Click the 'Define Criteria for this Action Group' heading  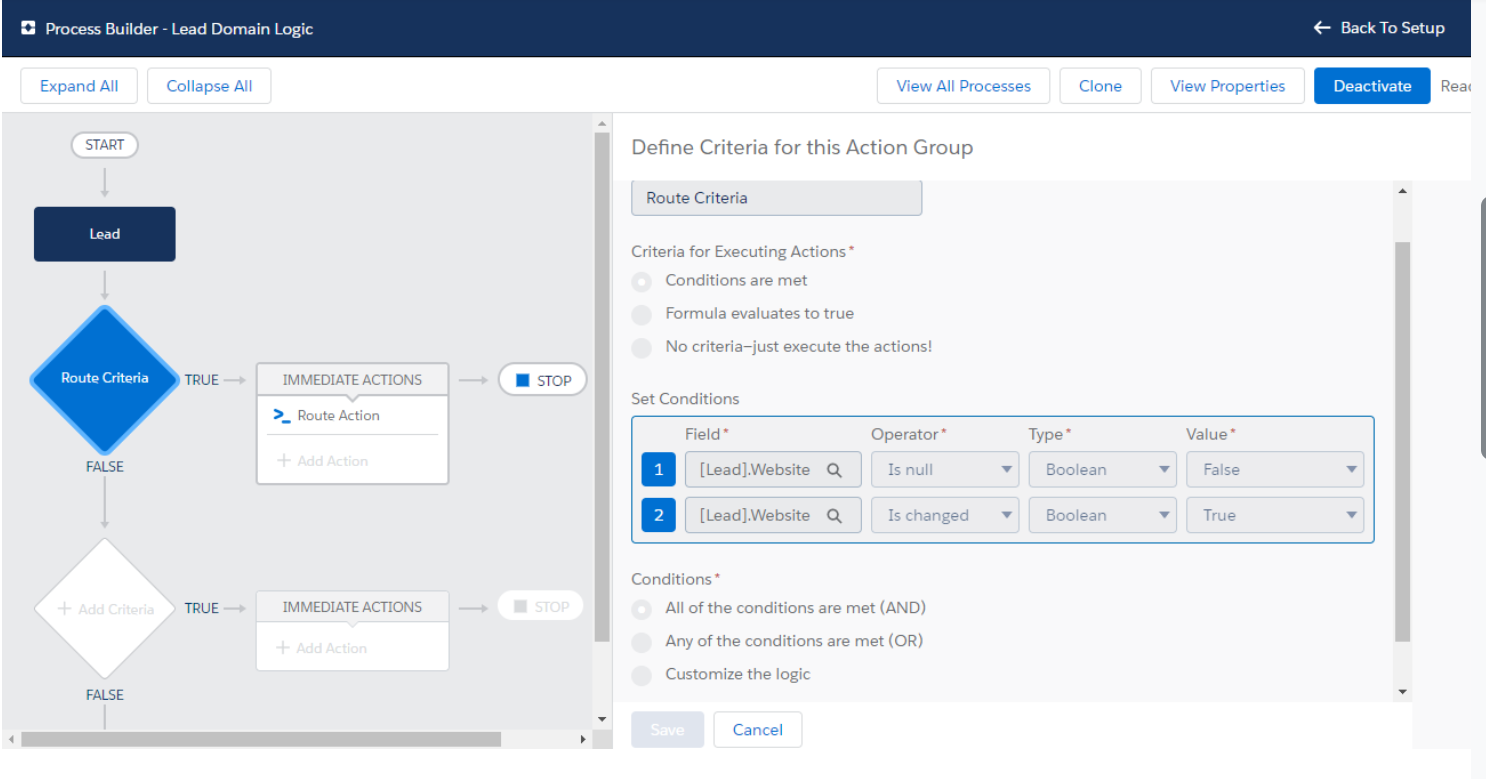[x=802, y=148]
